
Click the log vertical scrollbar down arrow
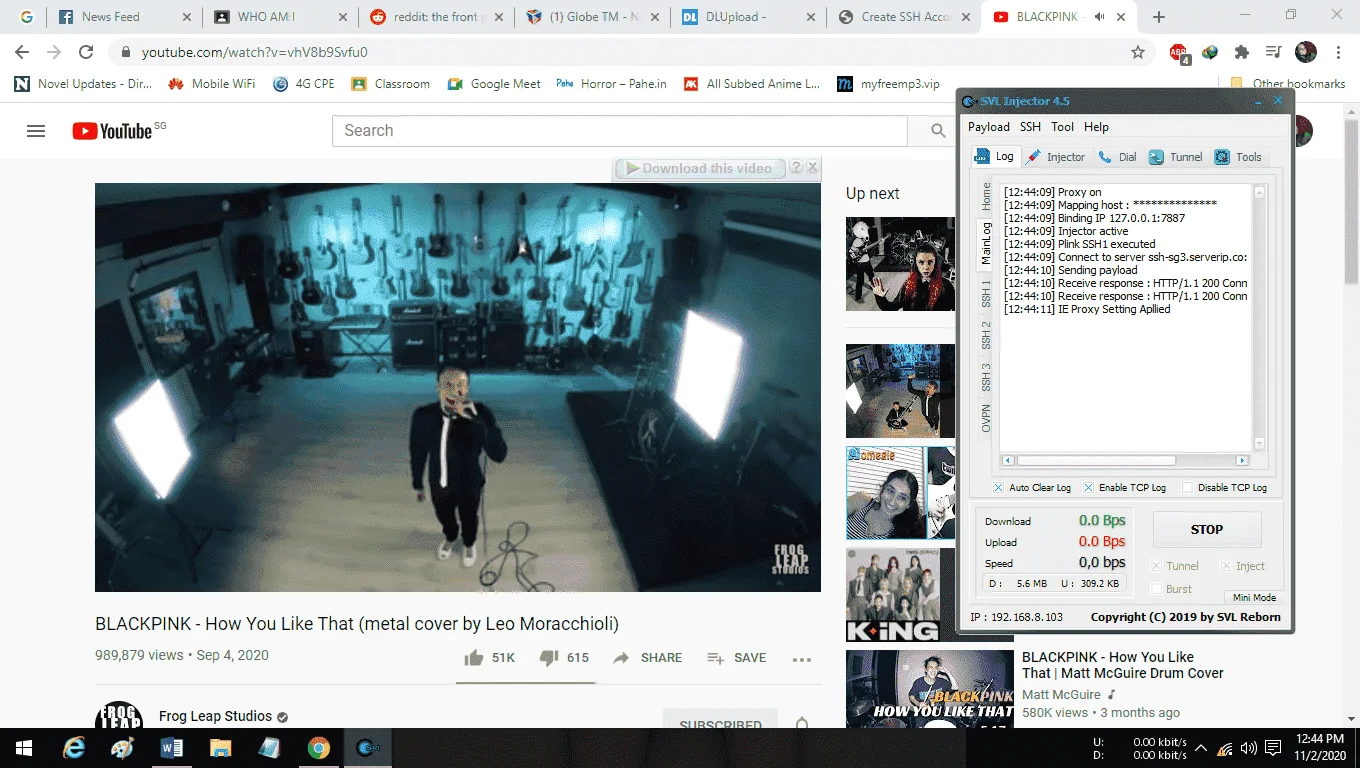click(x=1259, y=444)
